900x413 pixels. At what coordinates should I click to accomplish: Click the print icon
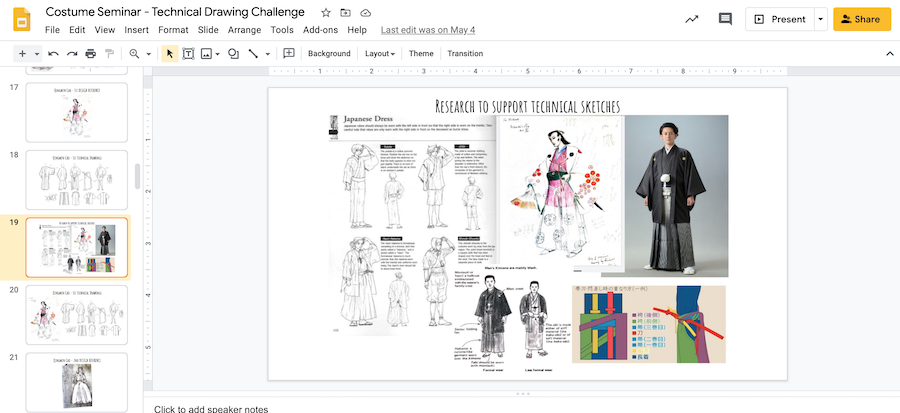(x=90, y=53)
